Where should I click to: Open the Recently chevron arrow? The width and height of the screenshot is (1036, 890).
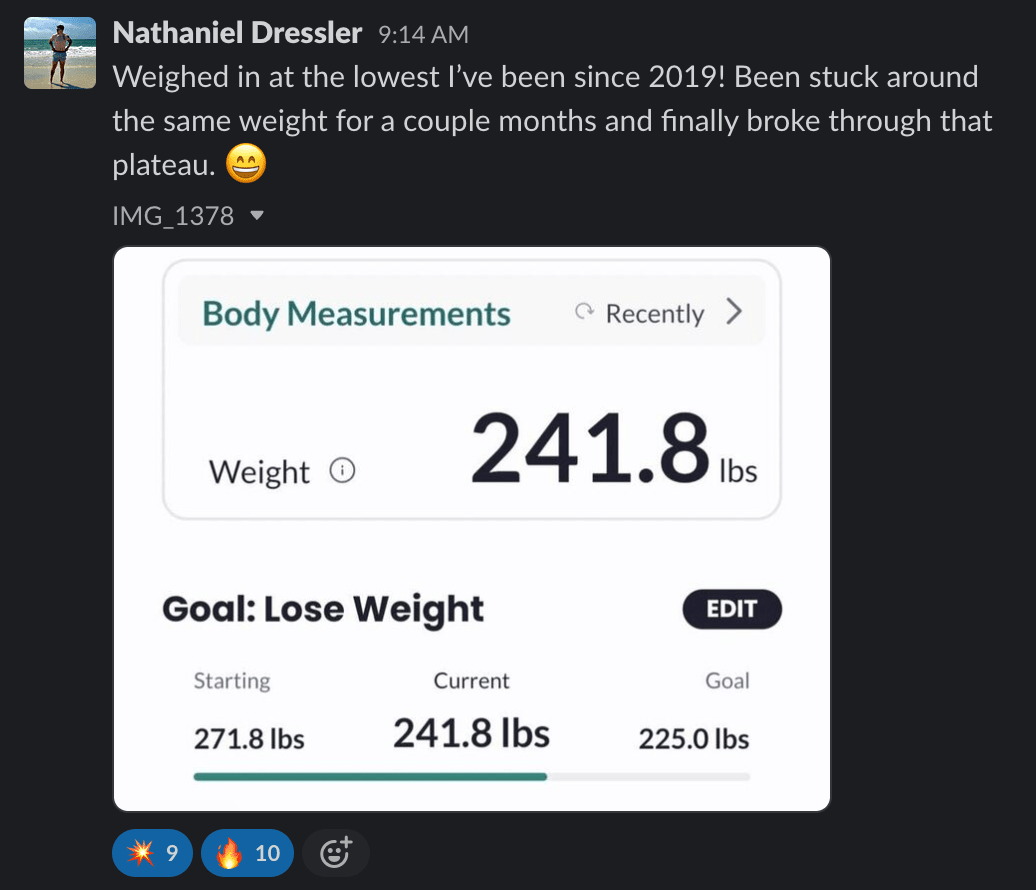(x=734, y=311)
